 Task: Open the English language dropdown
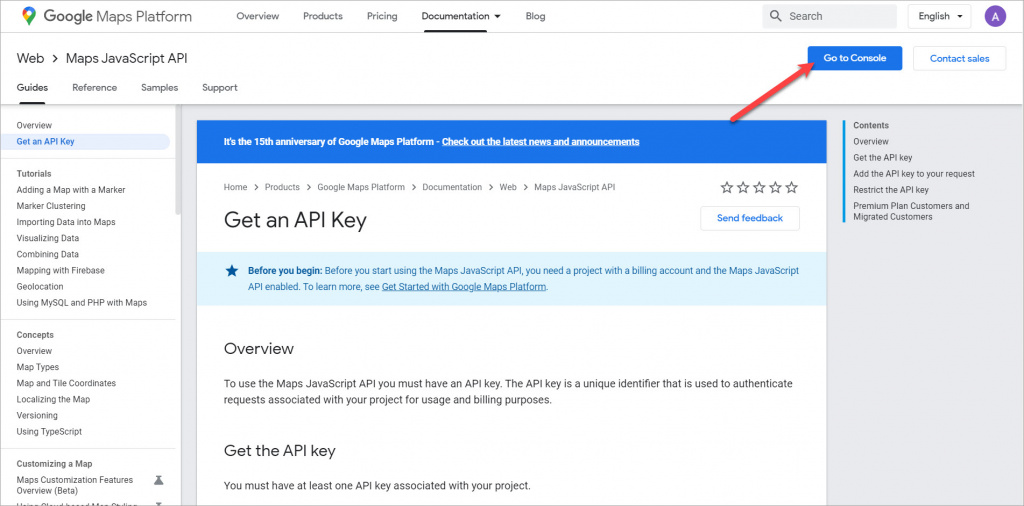click(x=939, y=16)
